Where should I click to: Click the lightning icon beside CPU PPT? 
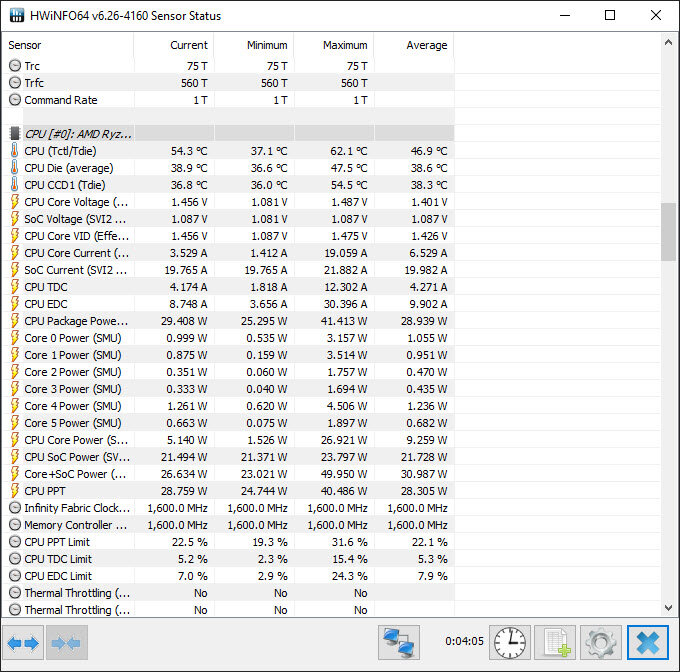(15, 491)
